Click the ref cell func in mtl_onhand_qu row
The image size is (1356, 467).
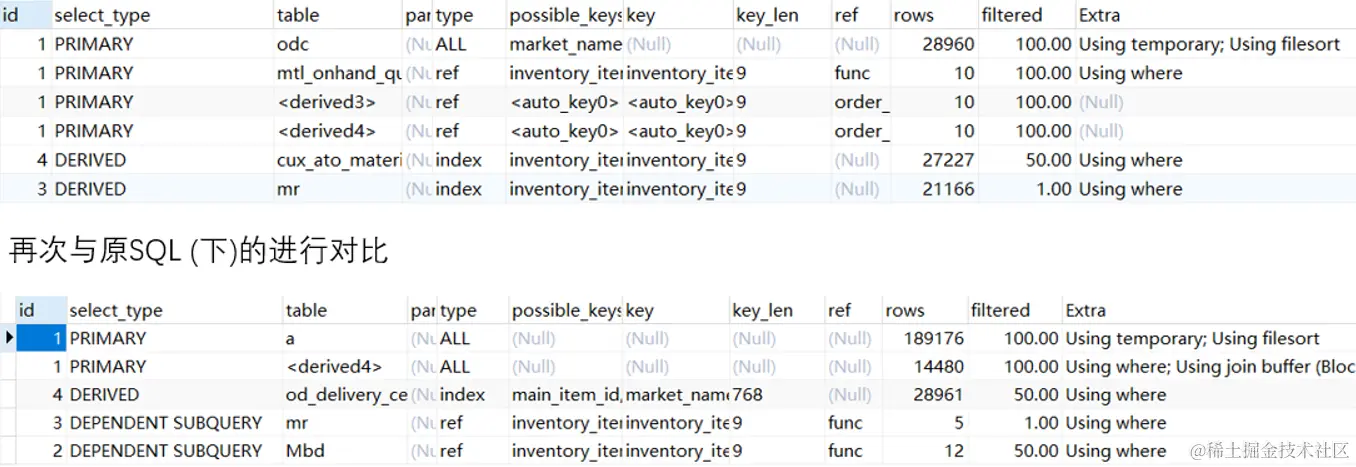coord(853,73)
